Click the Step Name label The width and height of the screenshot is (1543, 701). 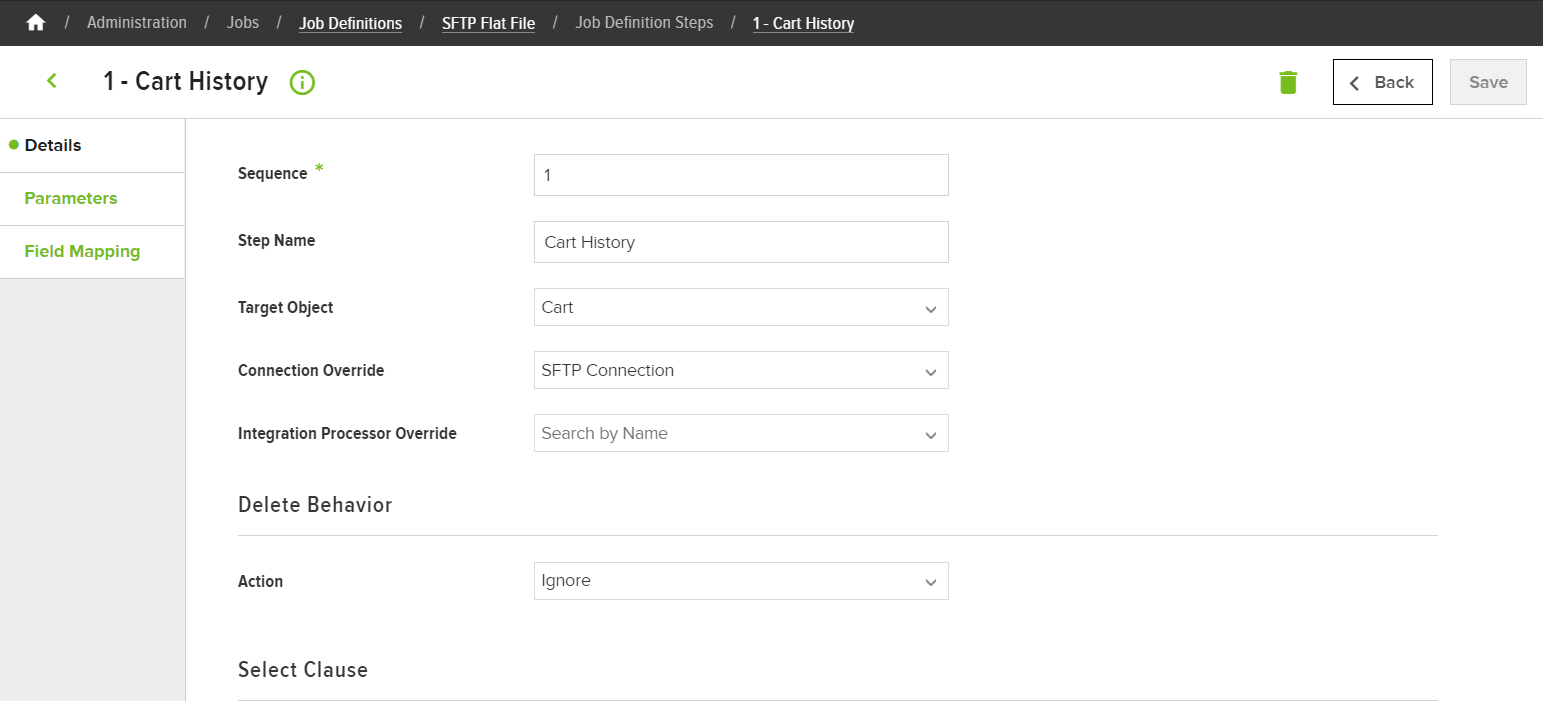tap(276, 241)
